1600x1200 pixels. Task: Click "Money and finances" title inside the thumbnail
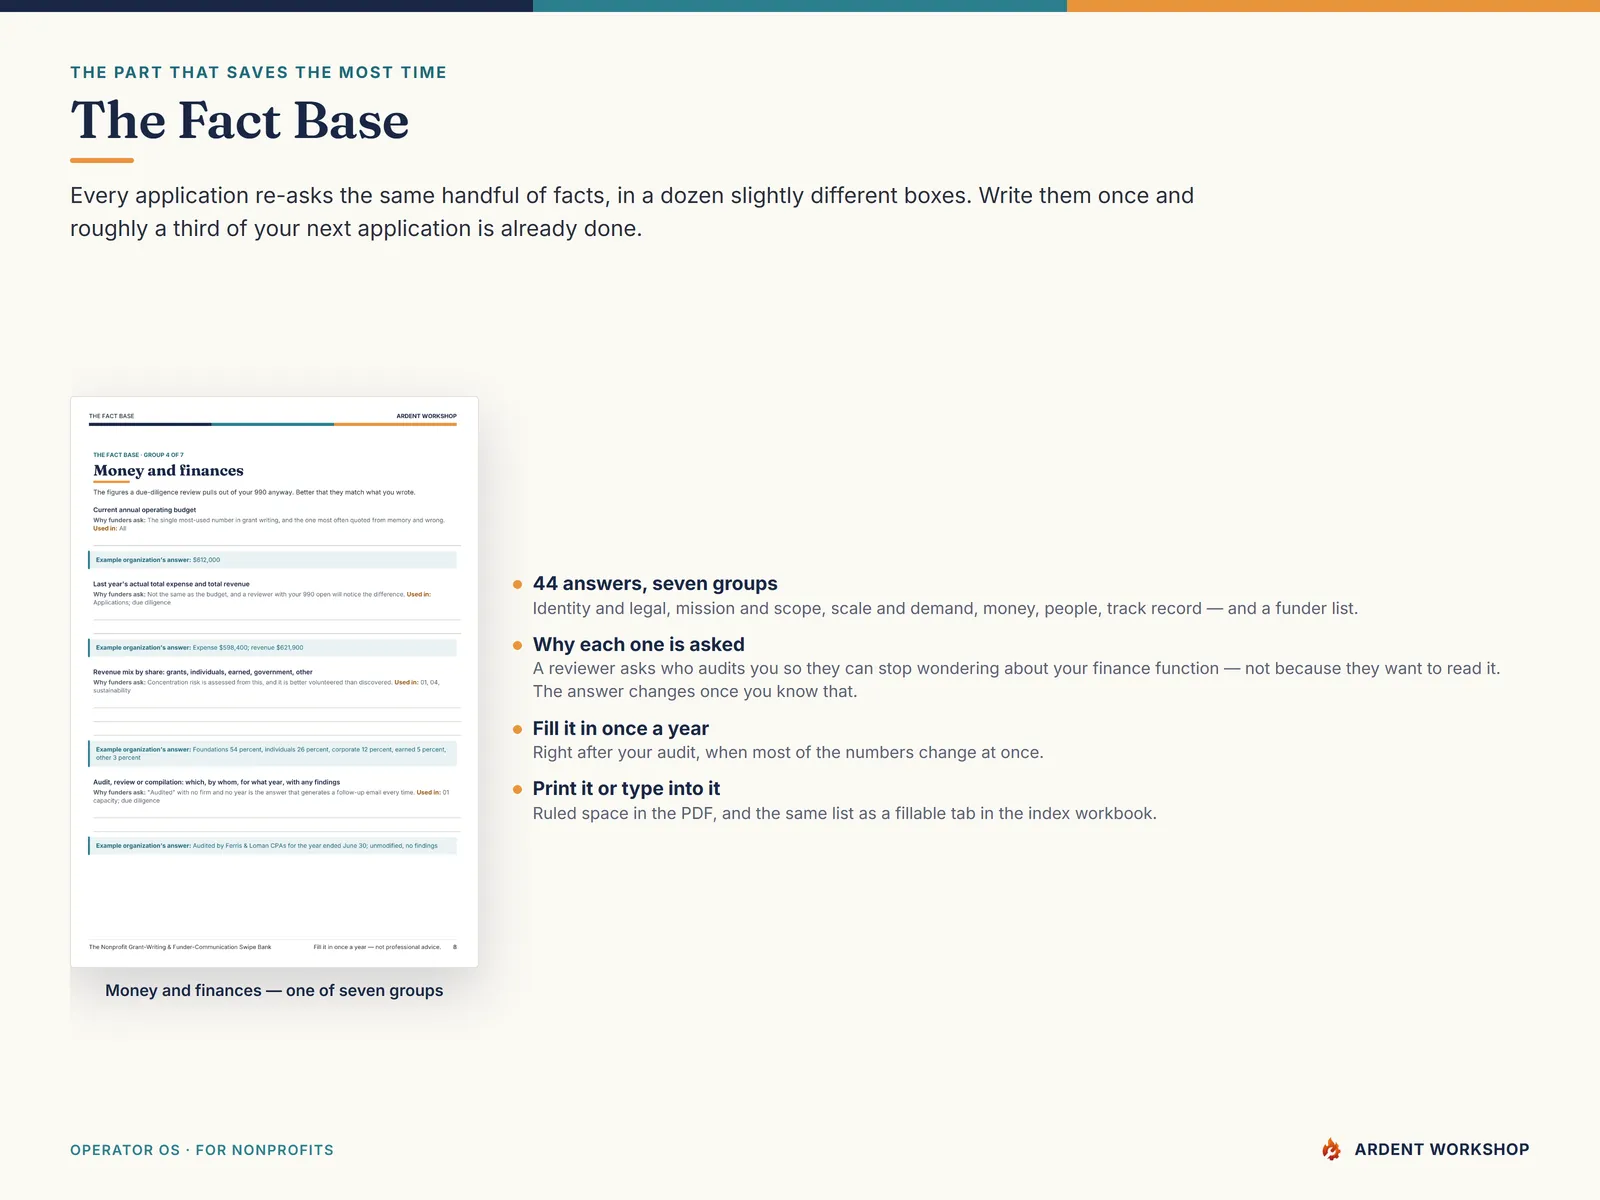(169, 471)
